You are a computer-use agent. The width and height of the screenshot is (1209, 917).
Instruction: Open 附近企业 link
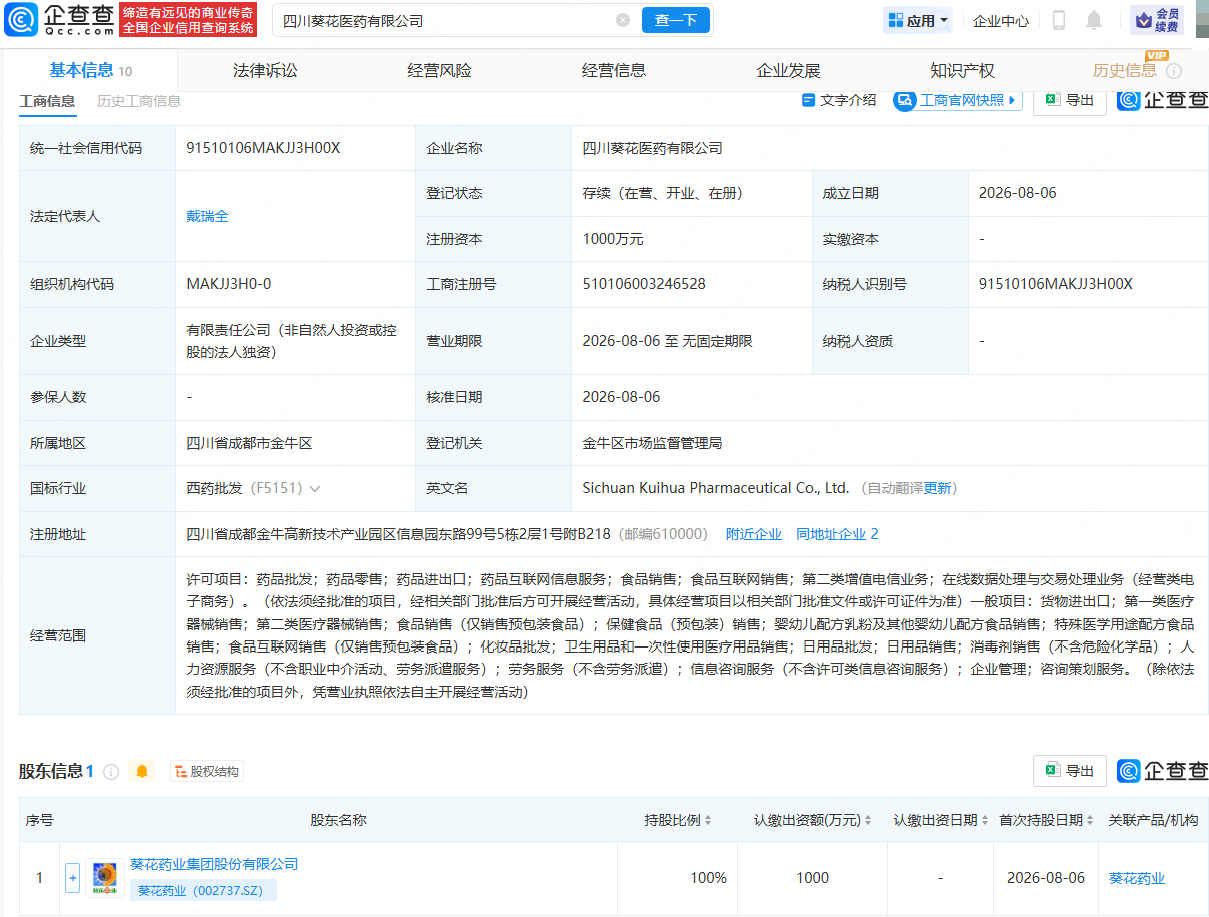(754, 534)
